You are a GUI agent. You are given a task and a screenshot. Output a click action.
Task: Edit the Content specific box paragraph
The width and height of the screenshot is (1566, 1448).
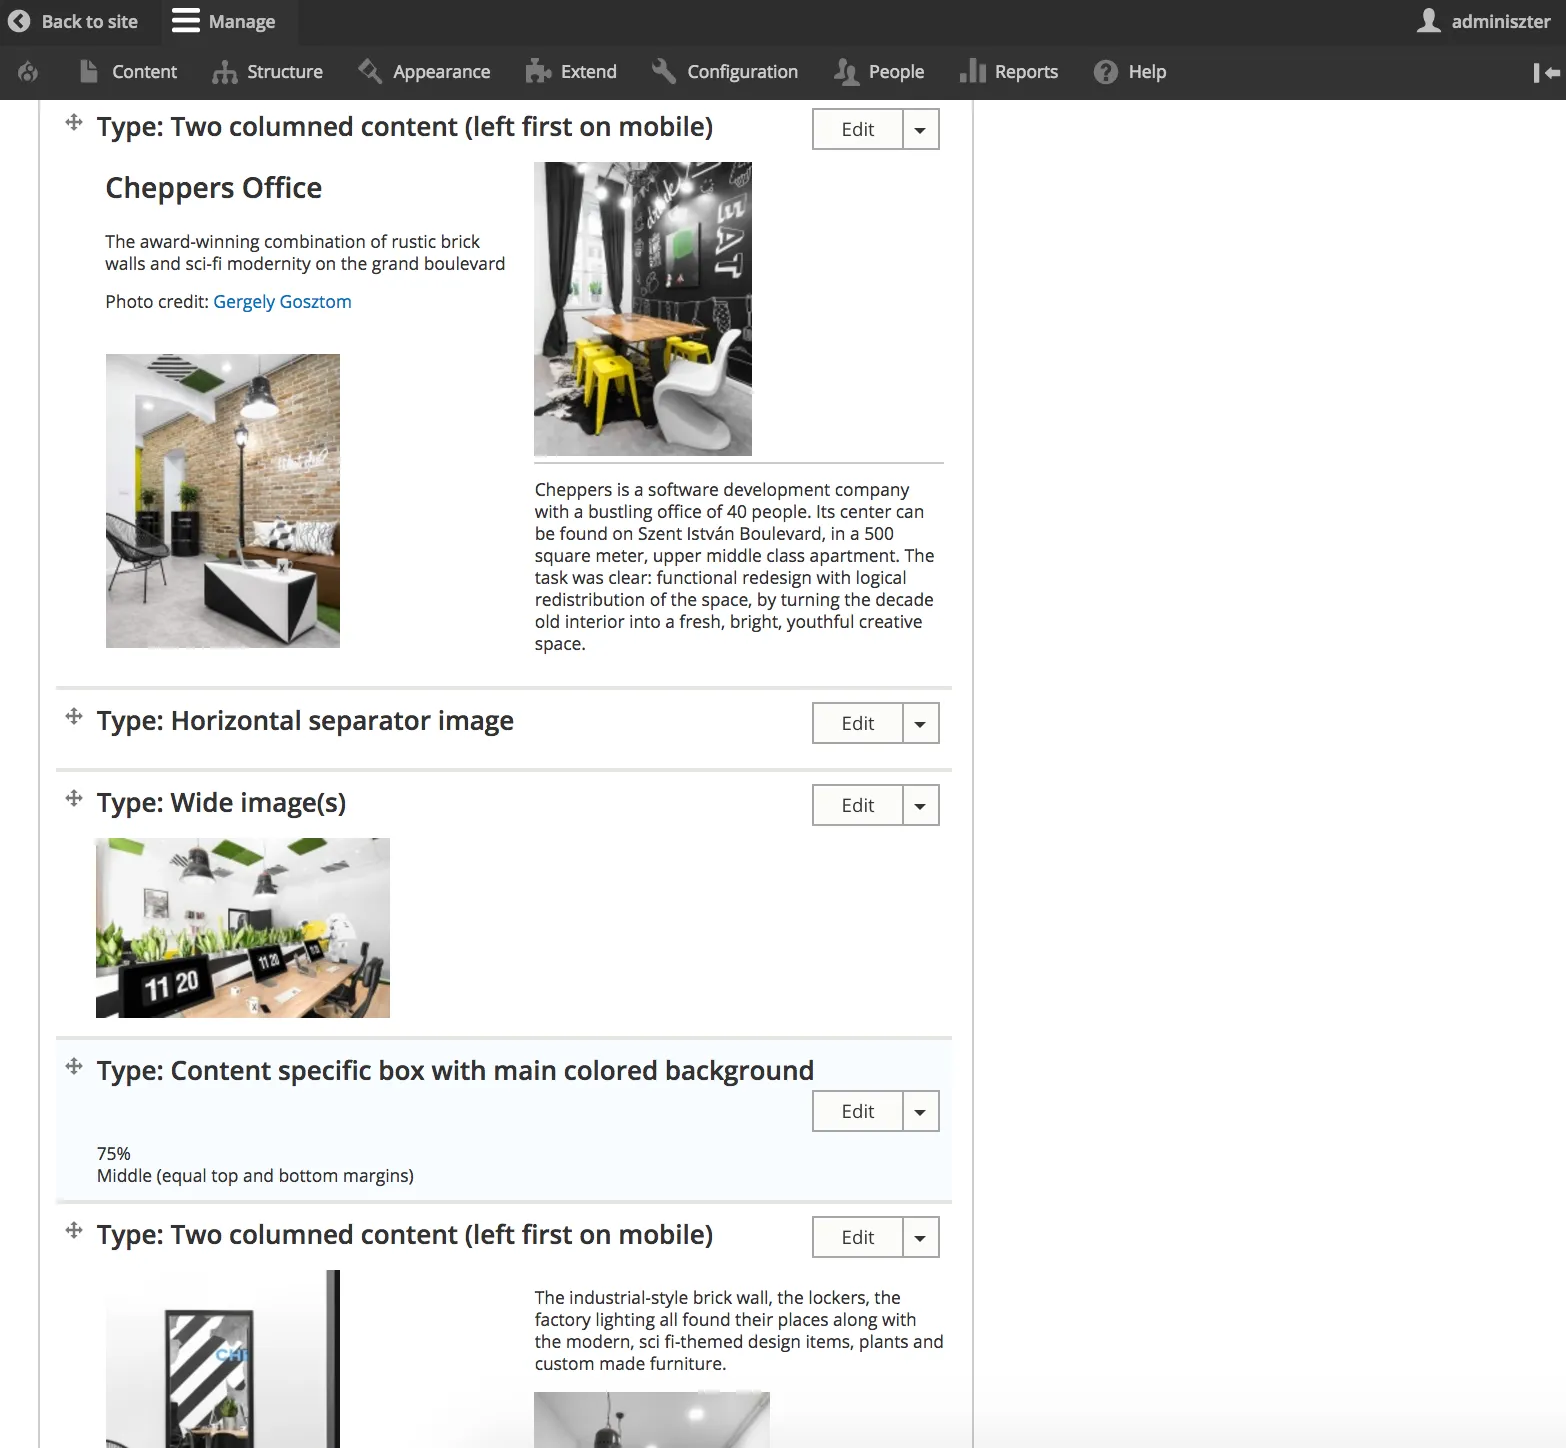click(858, 1111)
